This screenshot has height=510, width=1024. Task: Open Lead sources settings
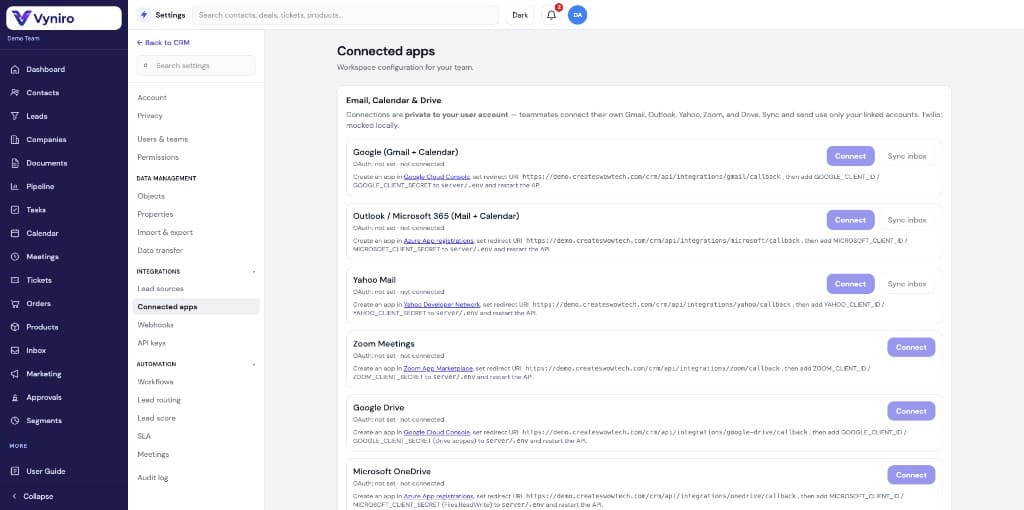(161, 289)
